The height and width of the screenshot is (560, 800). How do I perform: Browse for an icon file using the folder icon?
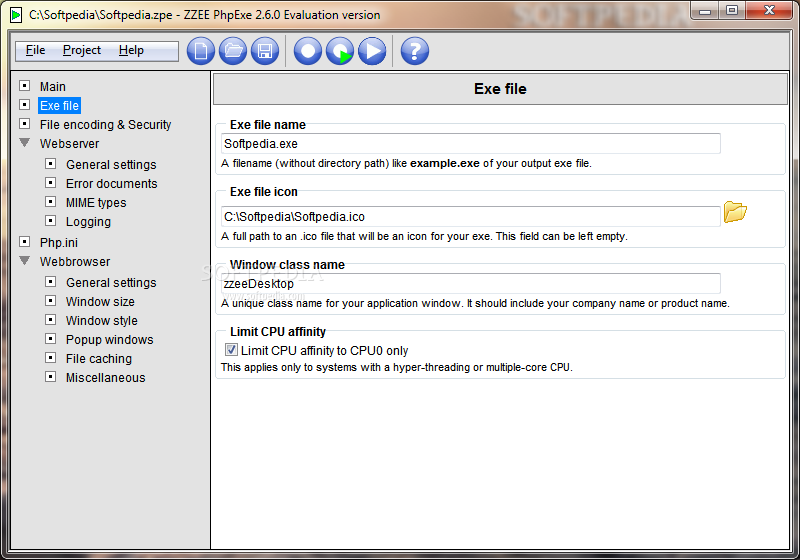(x=735, y=212)
